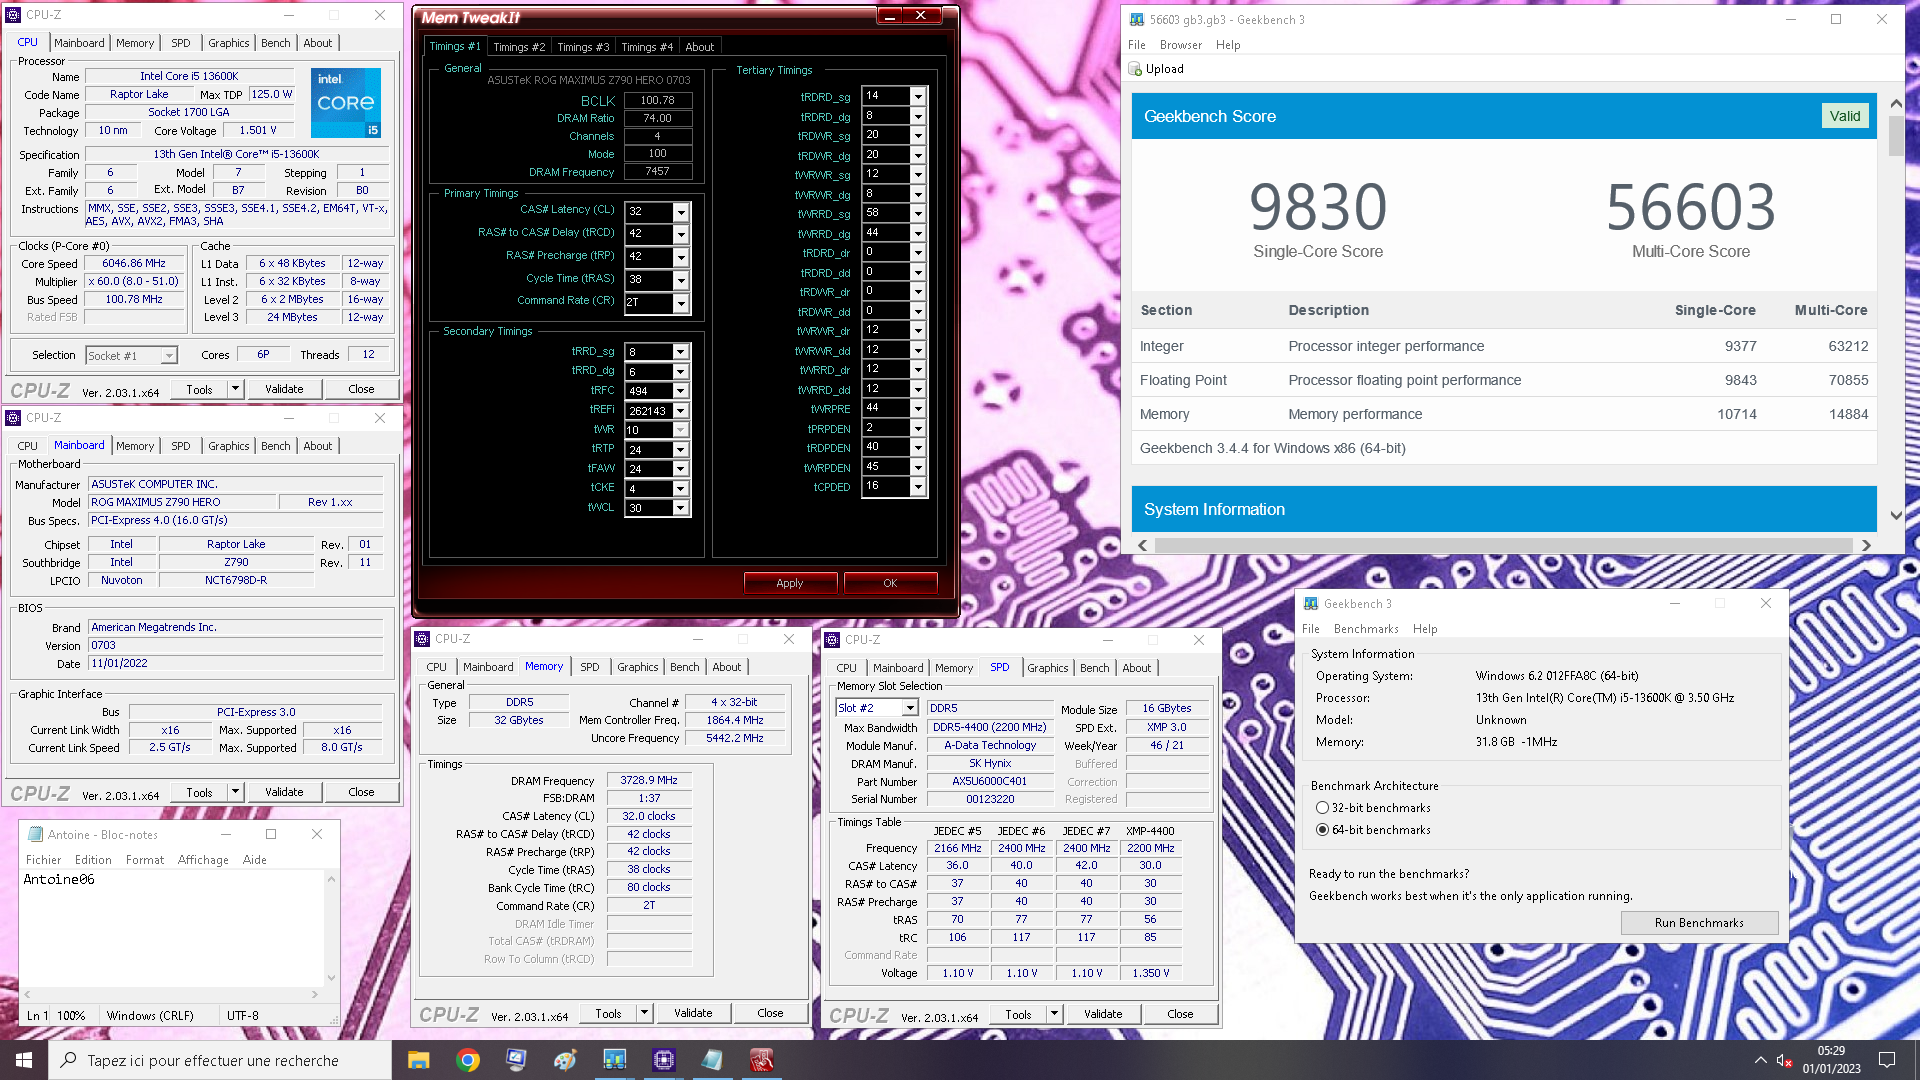Switch to Notepad via its taskbar icon
The image size is (1920, 1080).
pyautogui.click(x=712, y=1060)
